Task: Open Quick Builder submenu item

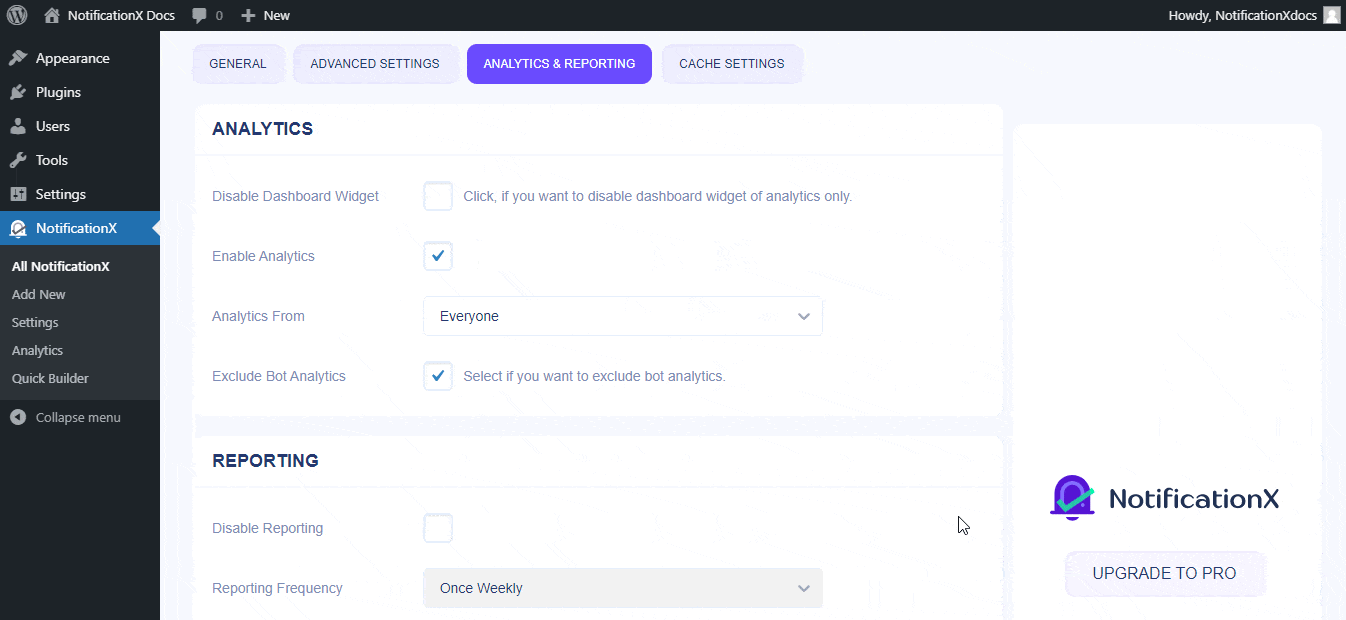Action: pyautogui.click(x=50, y=379)
